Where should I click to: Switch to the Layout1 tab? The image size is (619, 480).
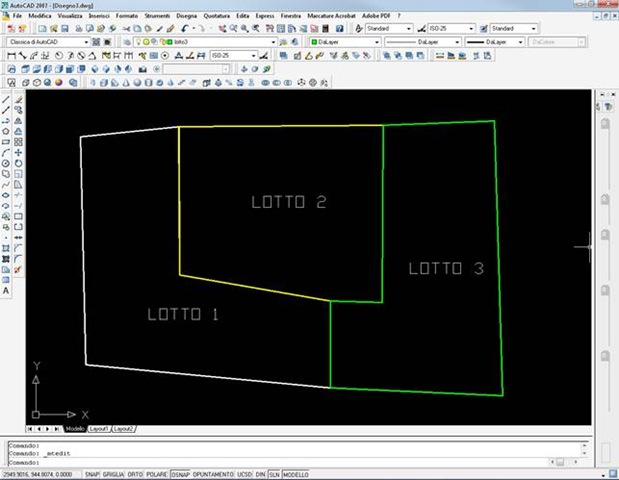(98, 429)
